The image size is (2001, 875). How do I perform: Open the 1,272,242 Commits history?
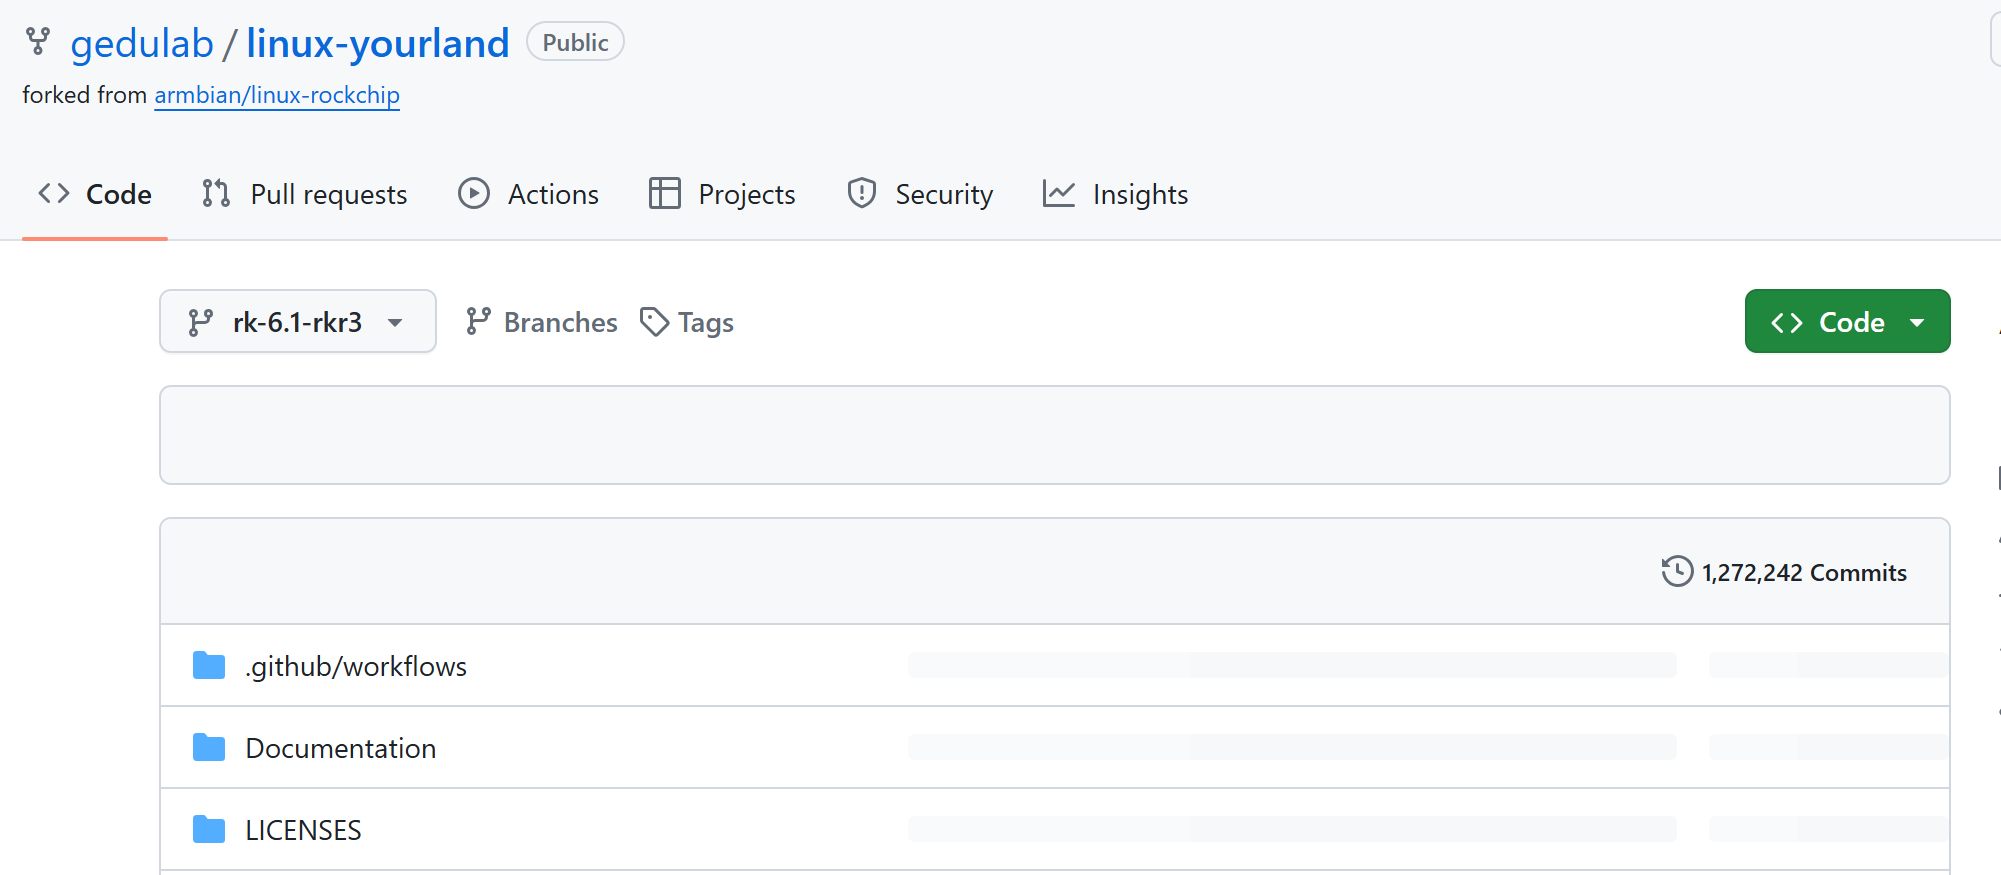tap(1785, 572)
